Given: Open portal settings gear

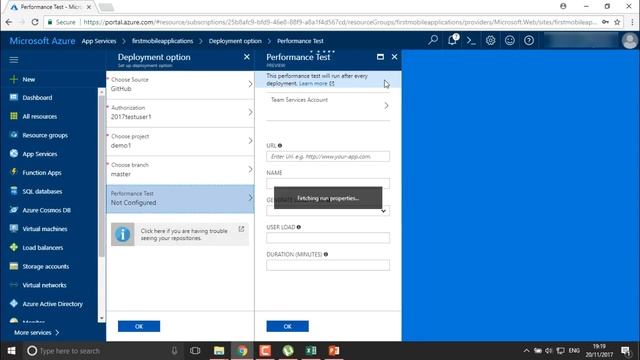Looking at the screenshot, I should (x=490, y=40).
